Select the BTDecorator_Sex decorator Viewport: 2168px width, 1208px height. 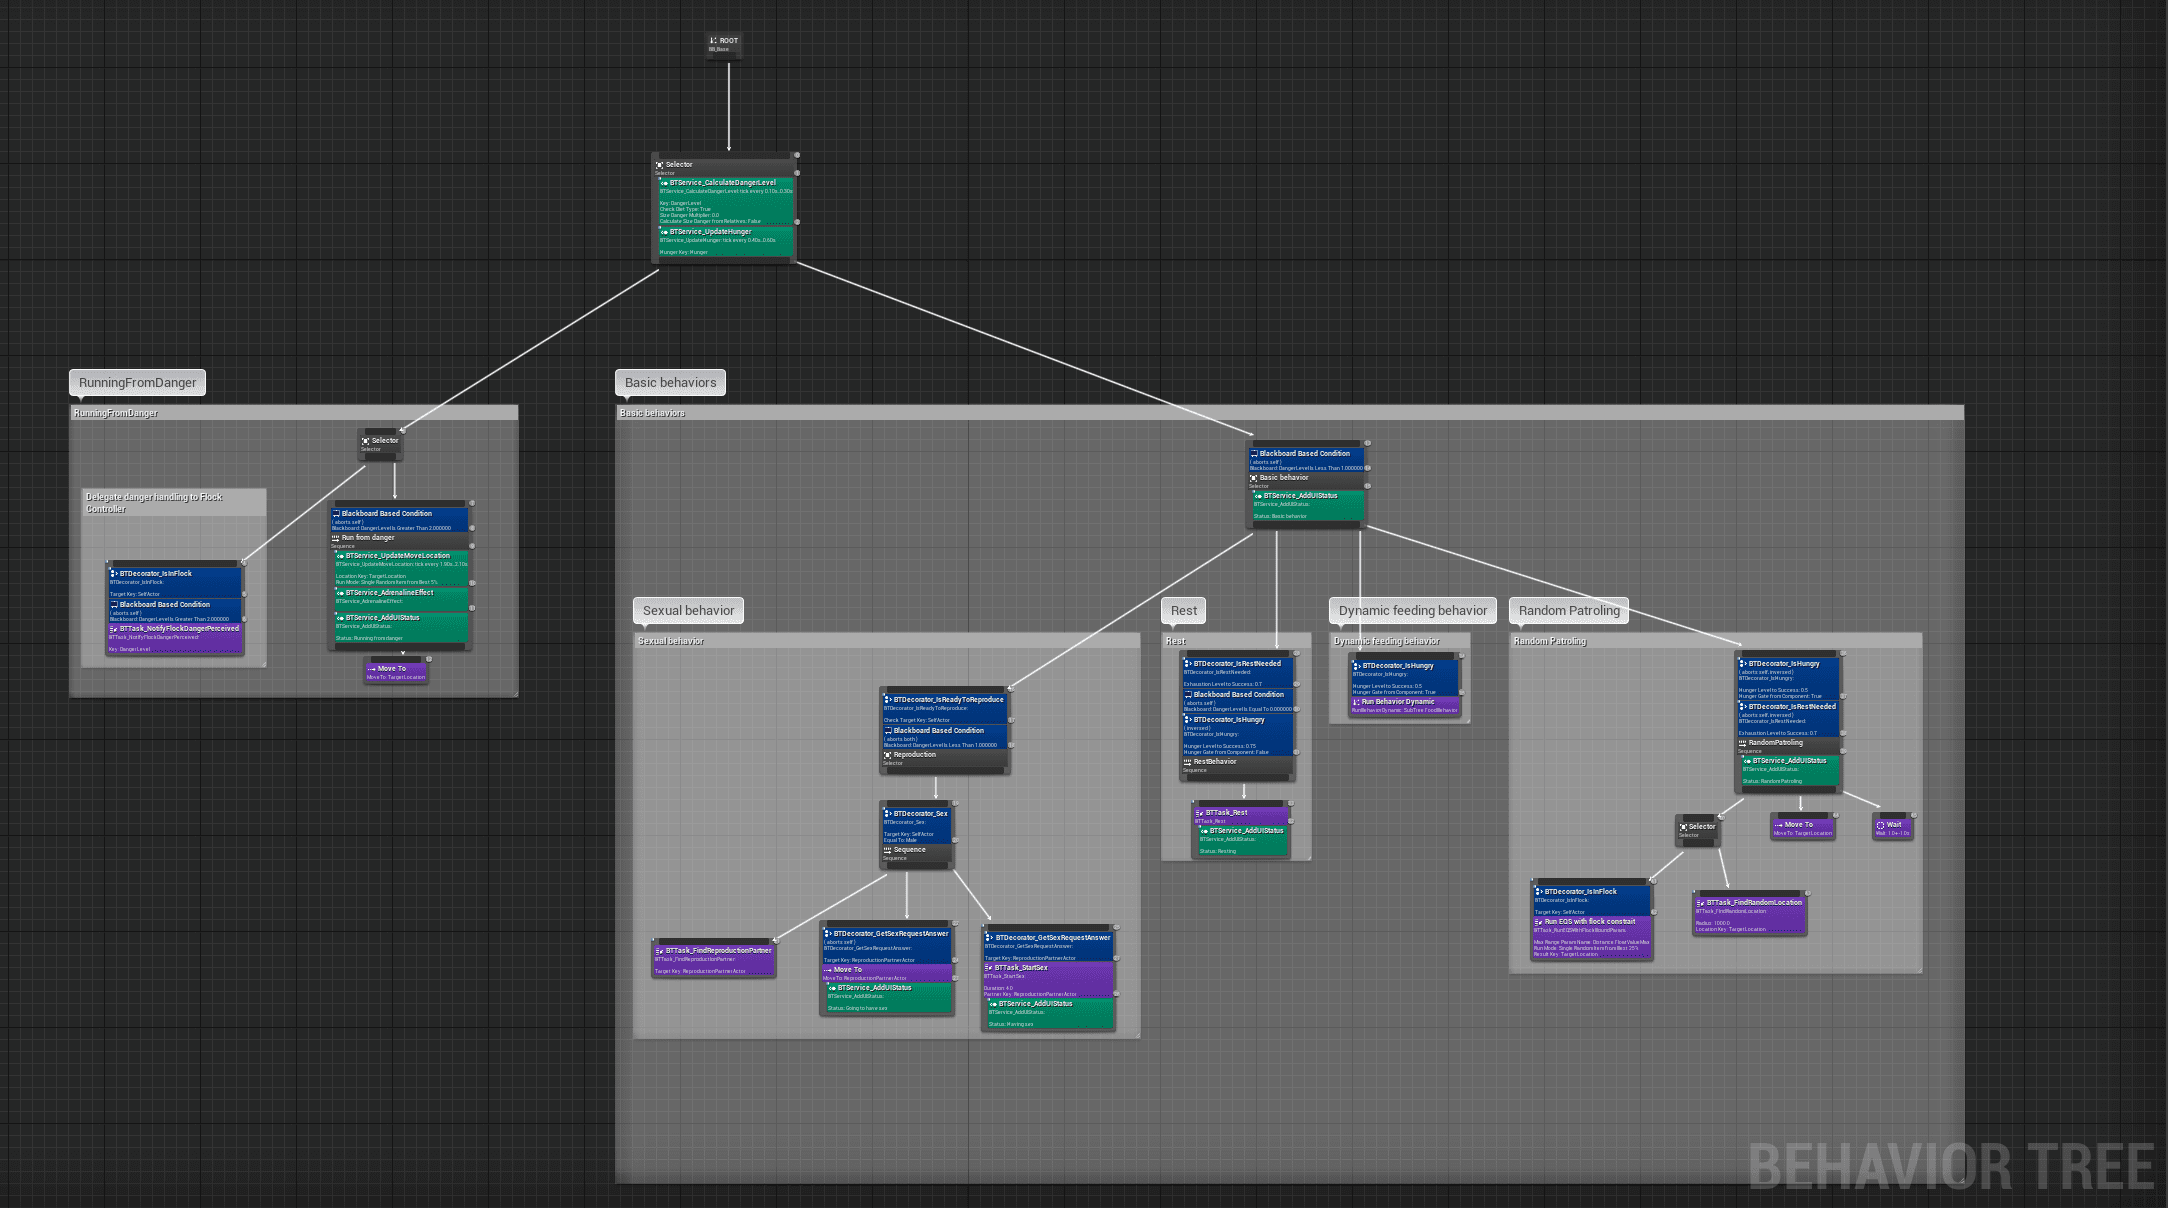(918, 826)
